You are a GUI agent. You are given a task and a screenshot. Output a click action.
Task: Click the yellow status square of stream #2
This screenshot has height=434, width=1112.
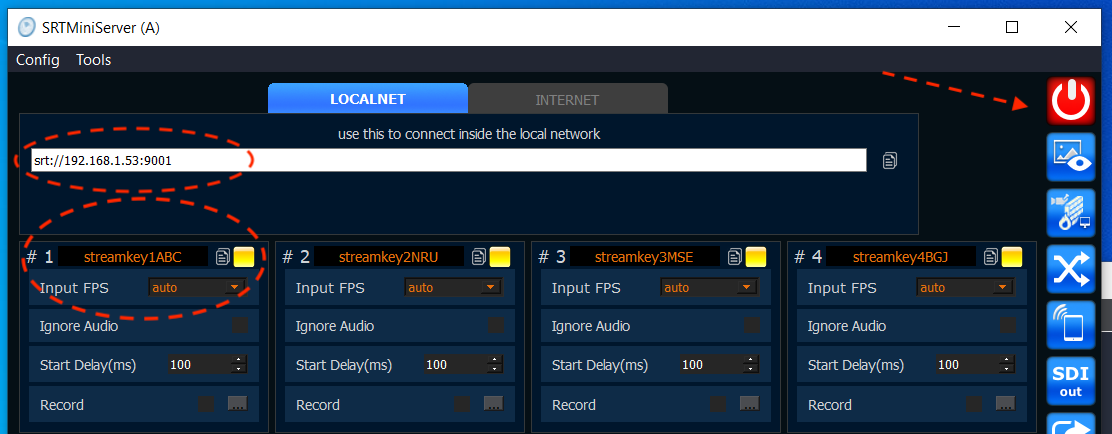500,257
